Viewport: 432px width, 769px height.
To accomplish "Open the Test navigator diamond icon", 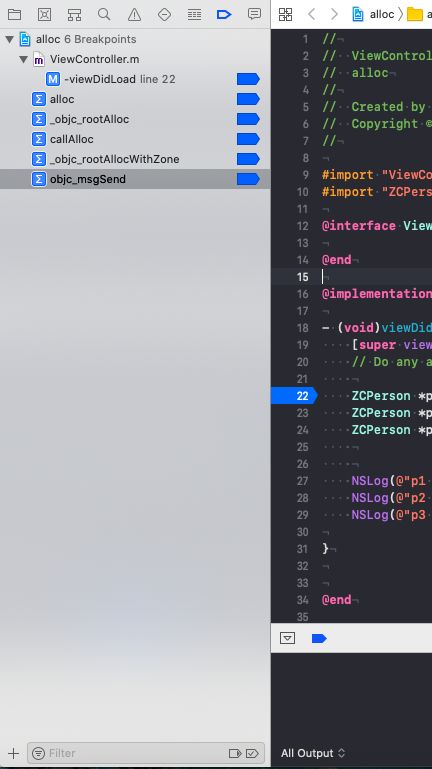I will (164, 15).
